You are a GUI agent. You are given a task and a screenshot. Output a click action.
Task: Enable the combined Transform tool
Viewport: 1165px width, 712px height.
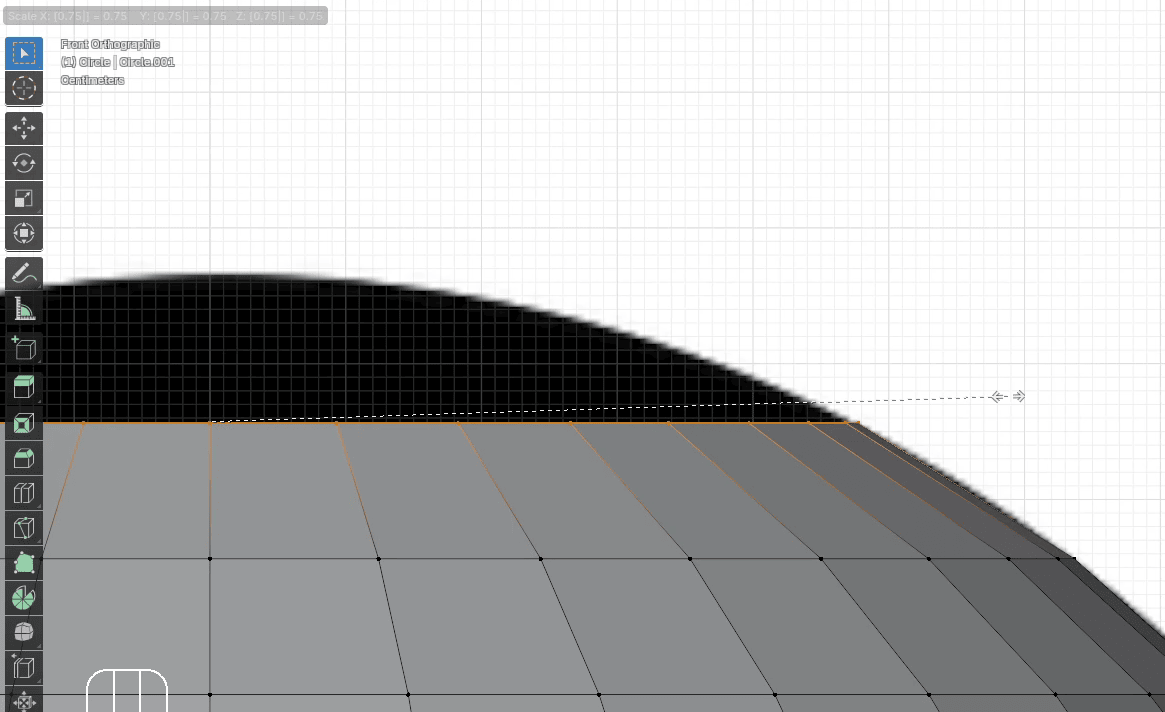tap(24, 233)
